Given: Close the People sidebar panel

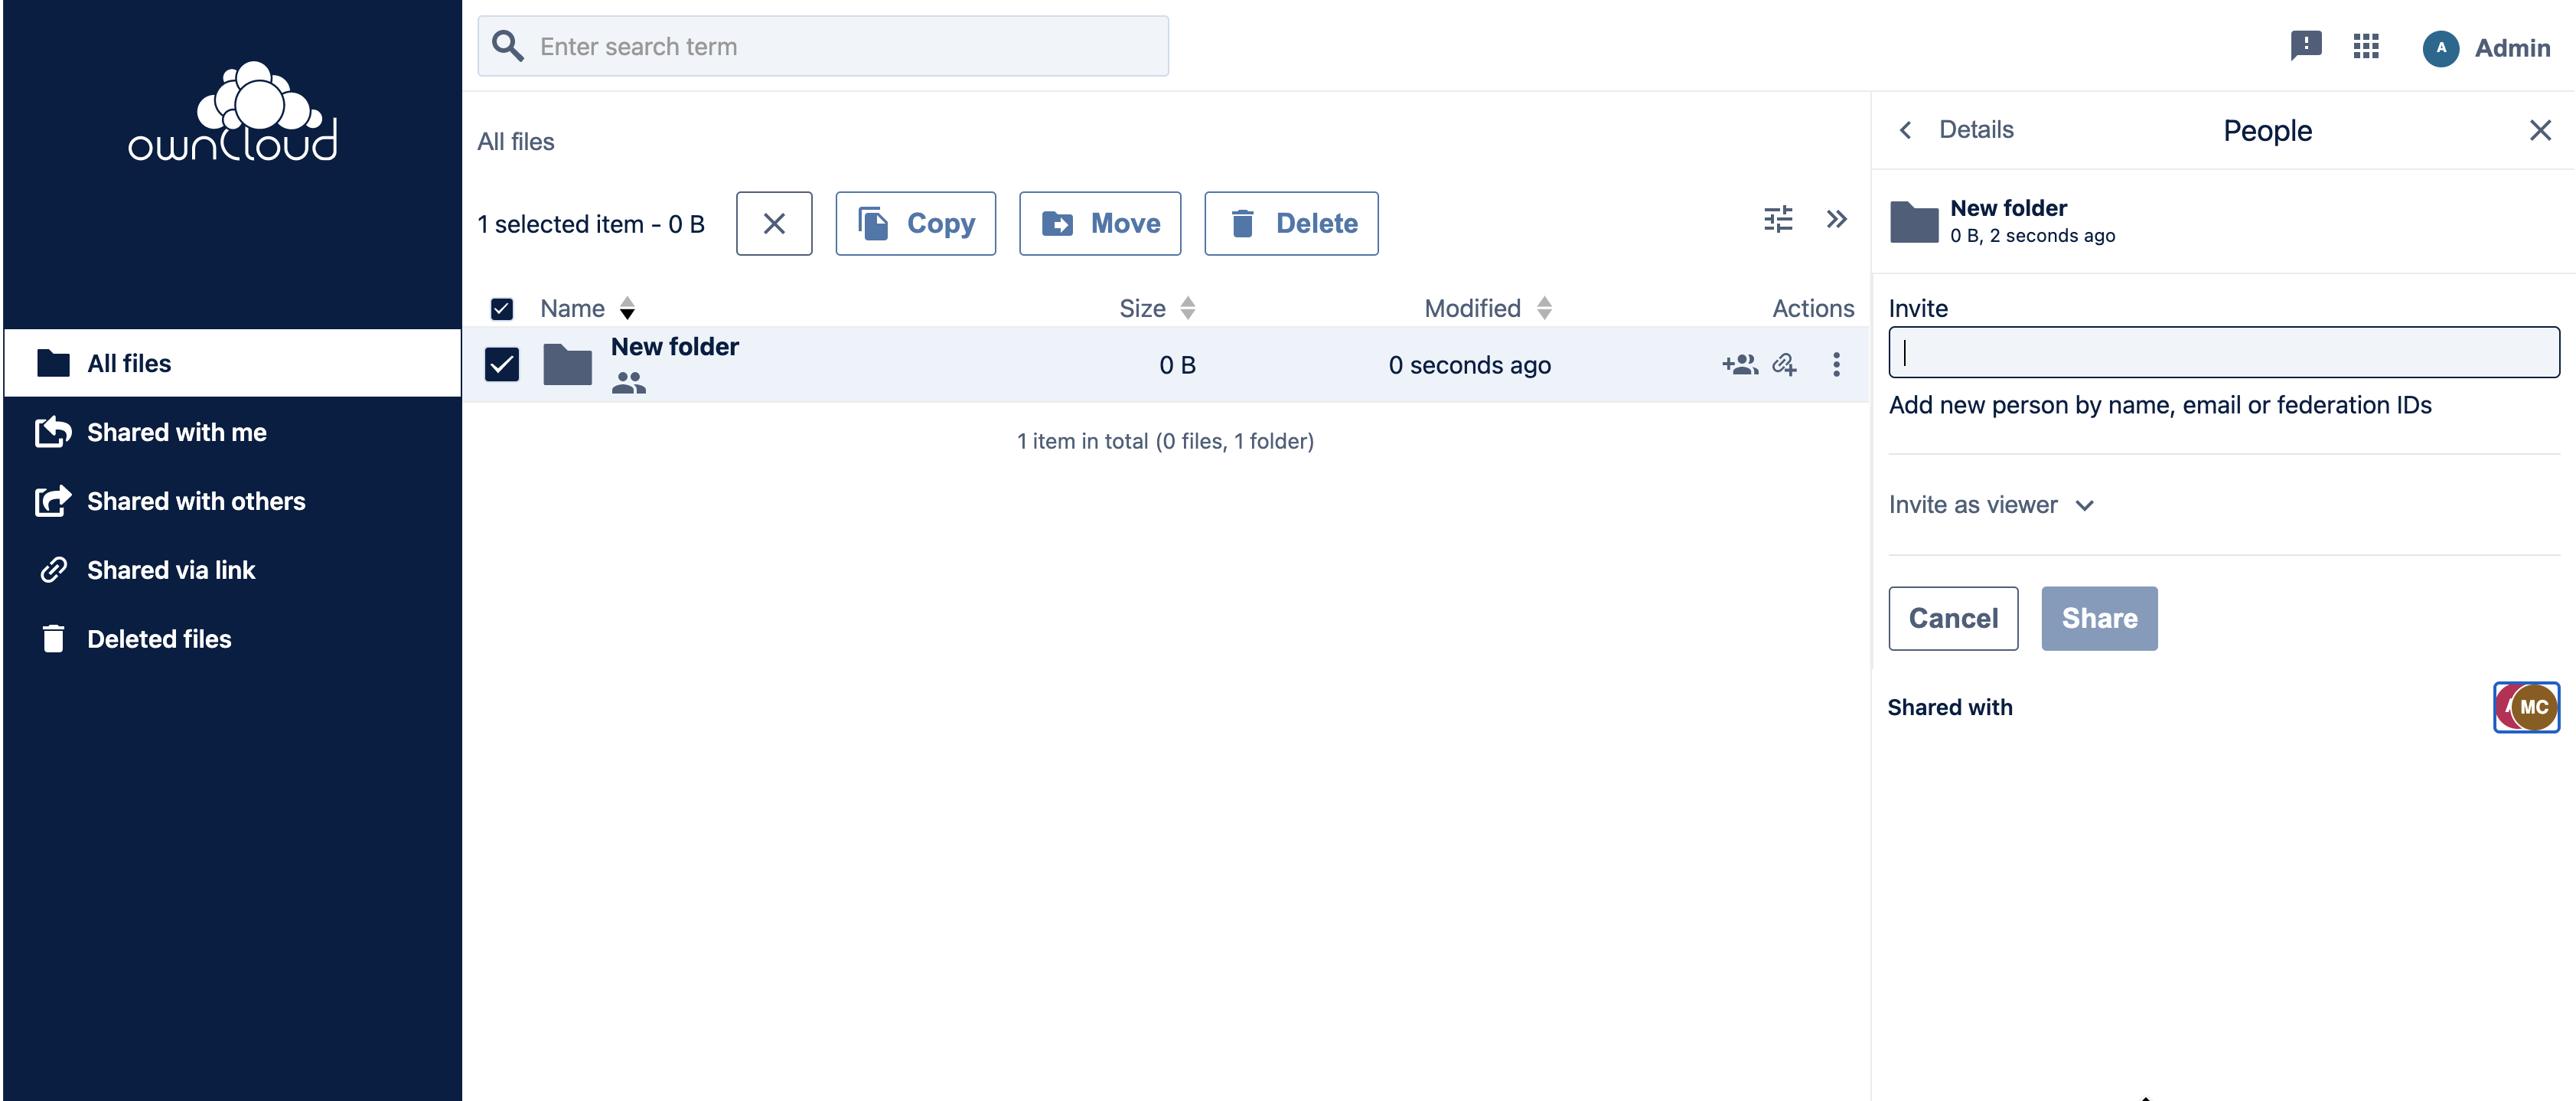Looking at the screenshot, I should pyautogui.click(x=2539, y=131).
